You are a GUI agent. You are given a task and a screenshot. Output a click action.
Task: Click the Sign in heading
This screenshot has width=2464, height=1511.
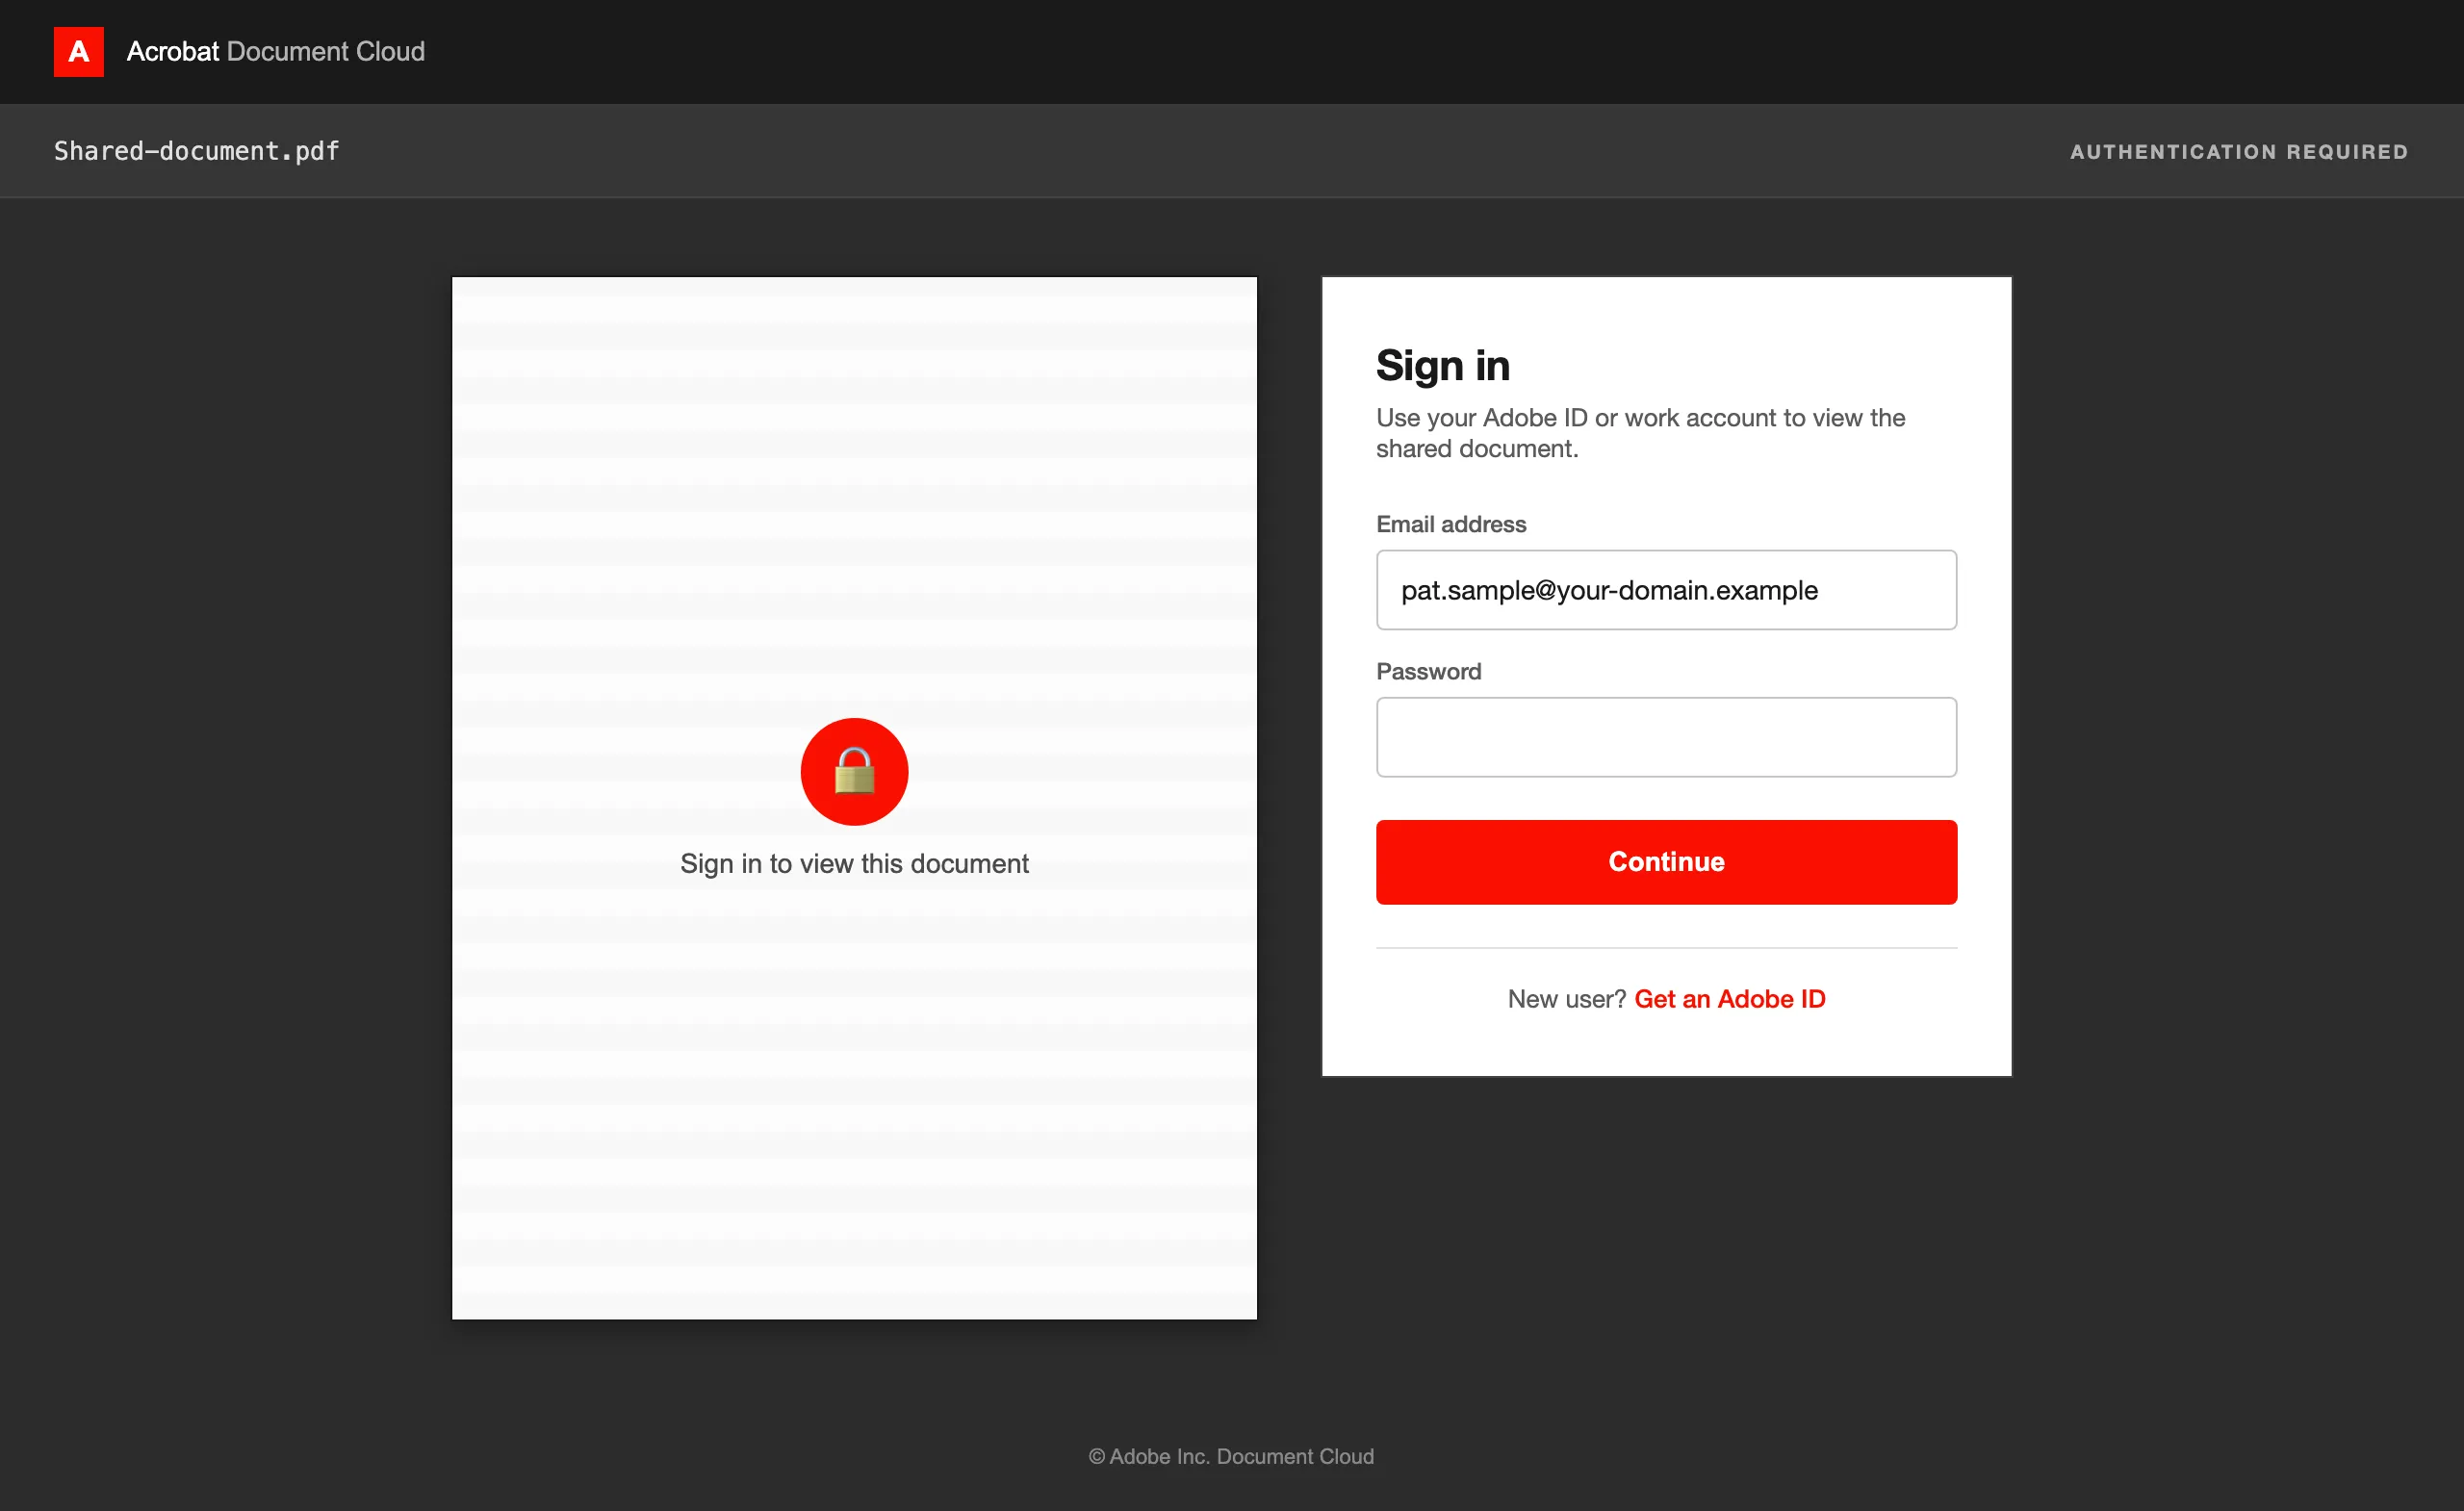tap(1442, 366)
